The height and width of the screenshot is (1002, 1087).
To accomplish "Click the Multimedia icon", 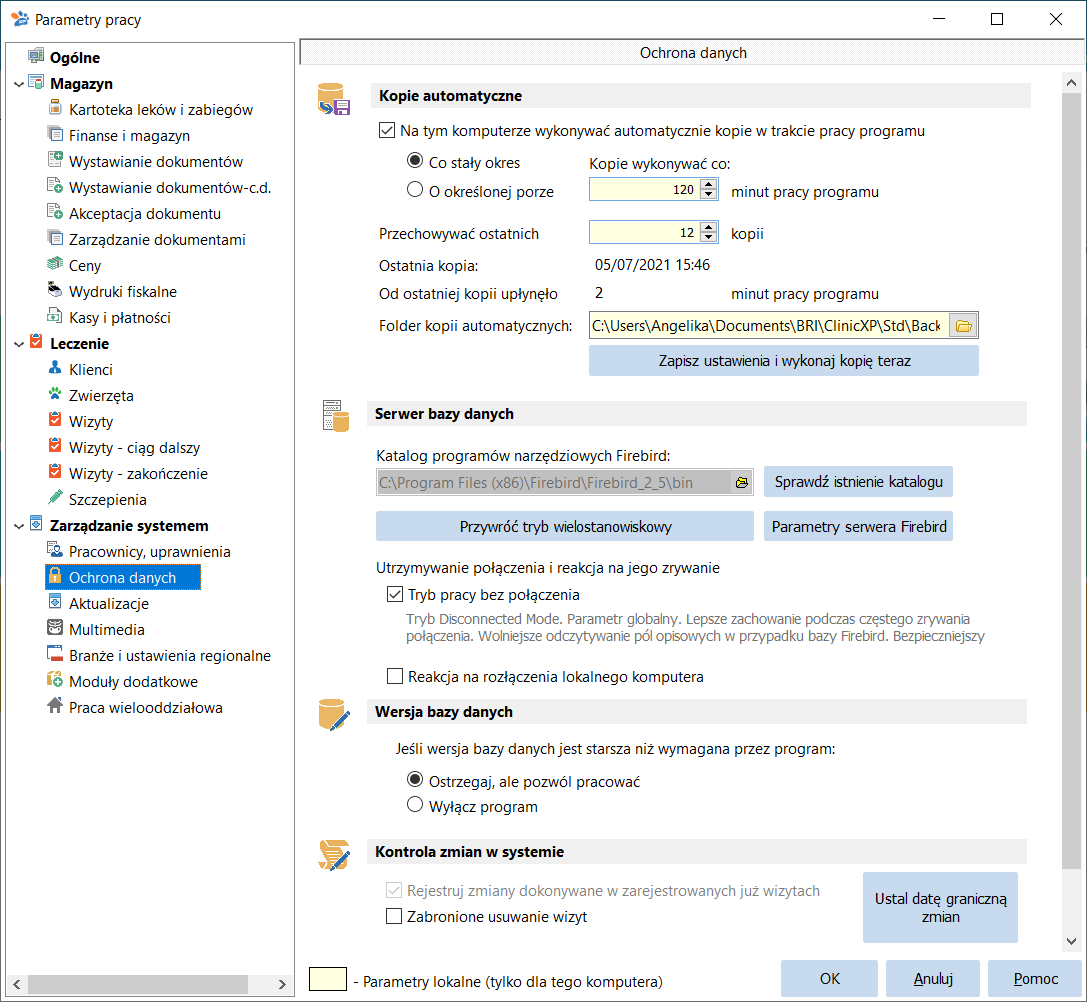I will tap(55, 628).
